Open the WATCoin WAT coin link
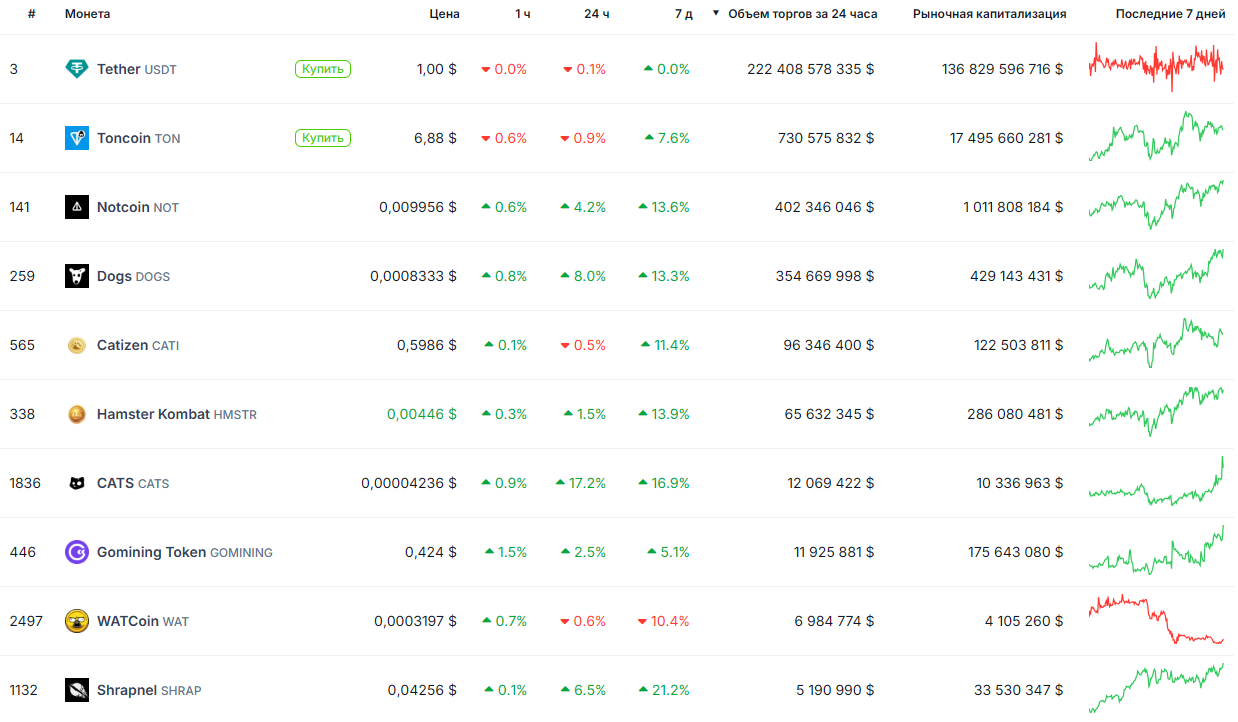The image size is (1238, 722). coord(143,621)
